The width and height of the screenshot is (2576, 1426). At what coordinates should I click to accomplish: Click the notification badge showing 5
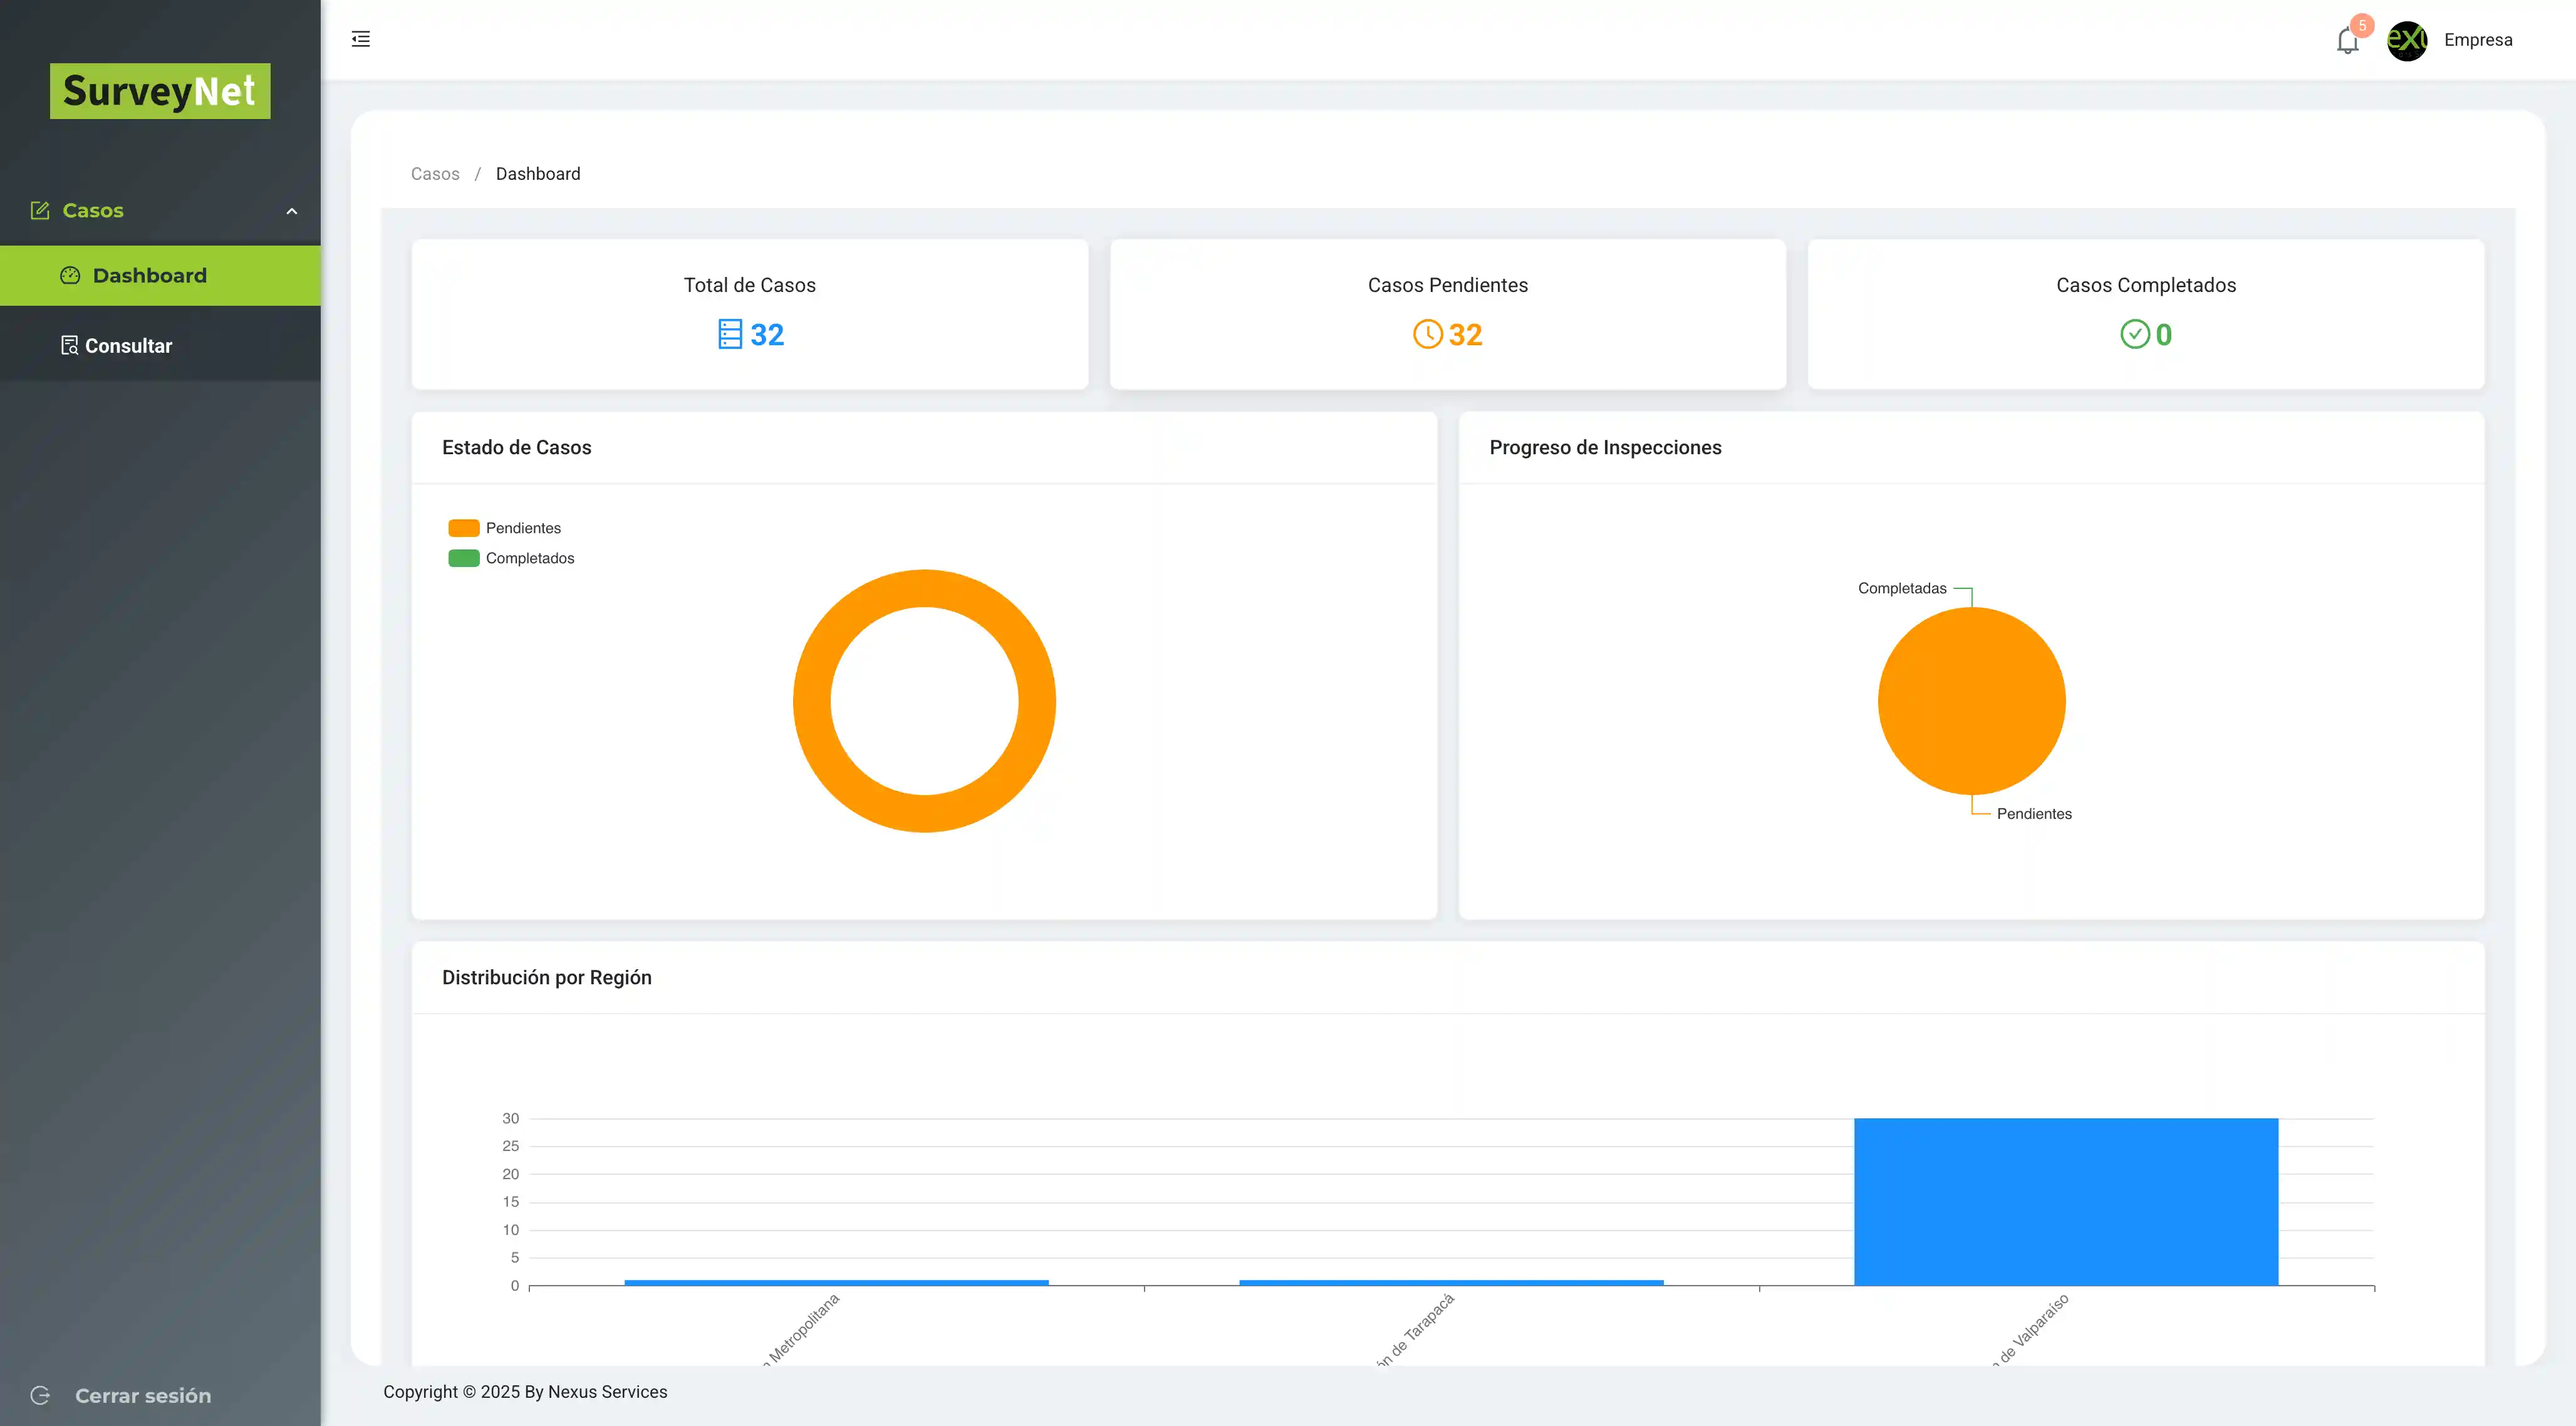click(x=2362, y=25)
